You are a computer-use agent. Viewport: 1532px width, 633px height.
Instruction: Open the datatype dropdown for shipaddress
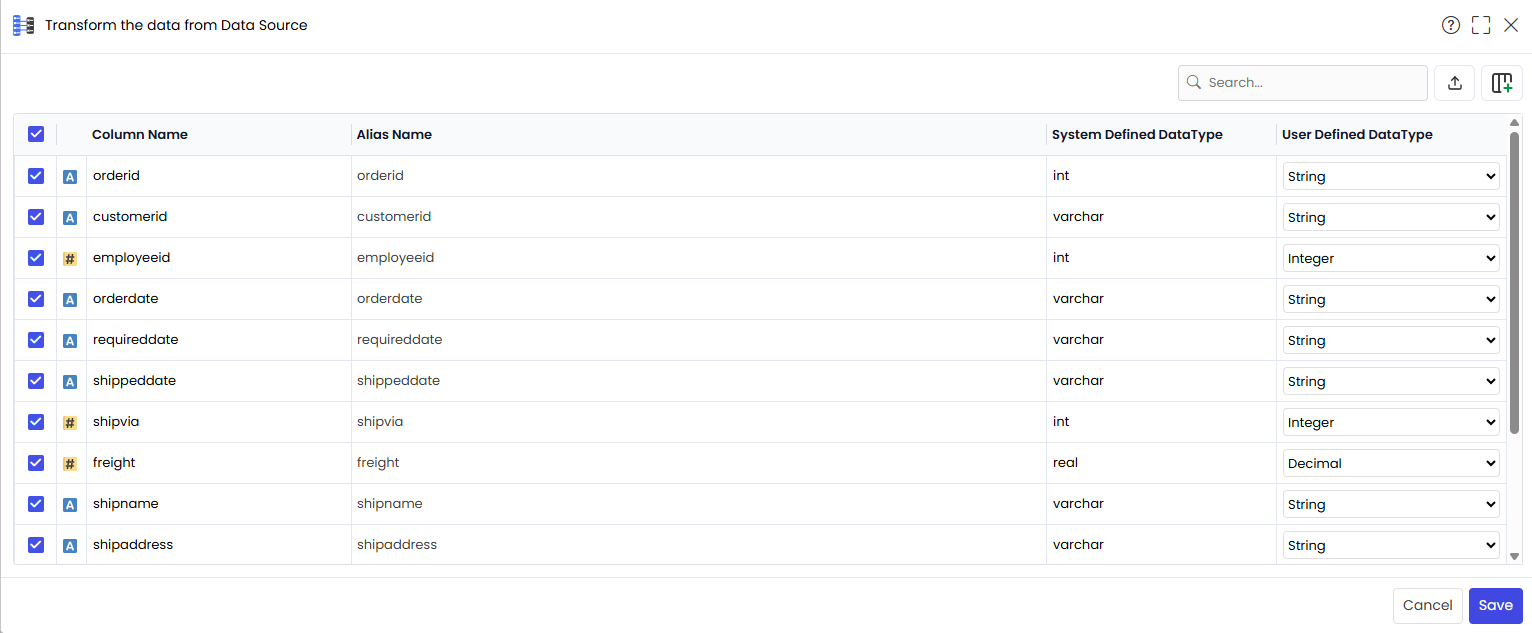(x=1391, y=545)
